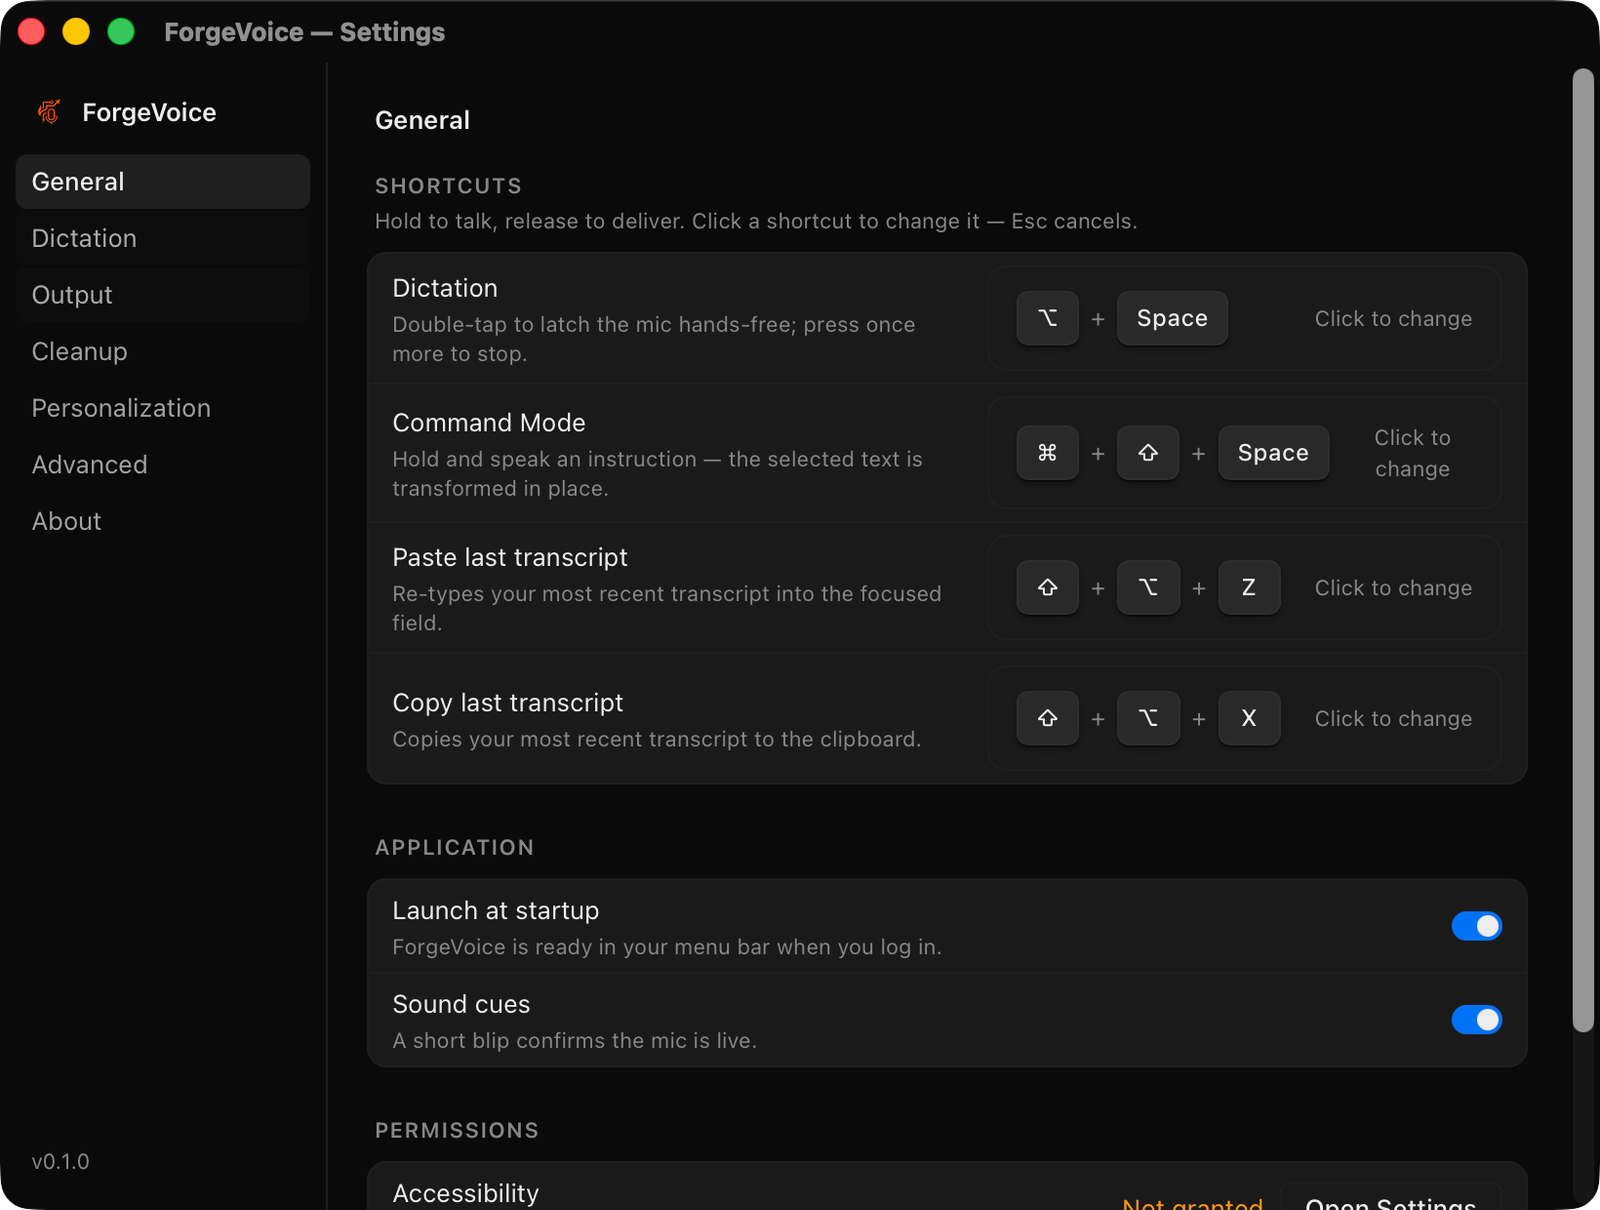
Task: Click the Option key symbol for Paste last transcript
Action: tap(1148, 588)
